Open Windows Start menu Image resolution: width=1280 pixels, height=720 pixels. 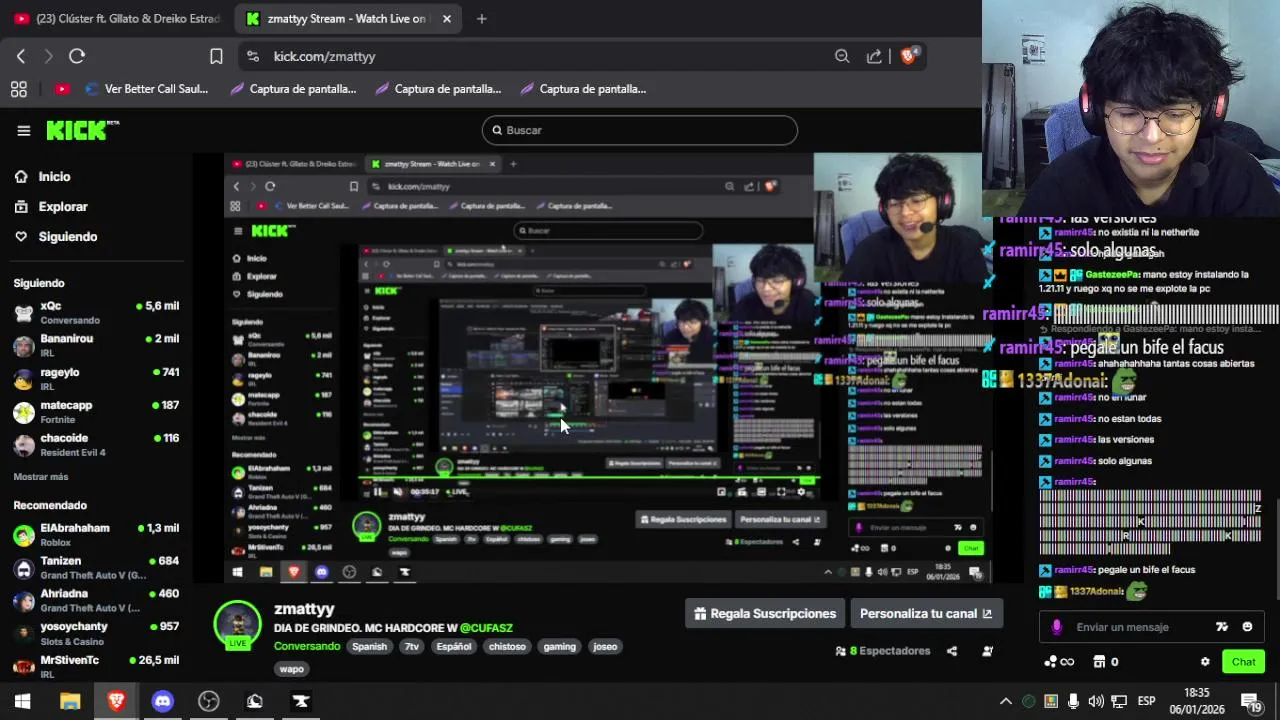22,701
